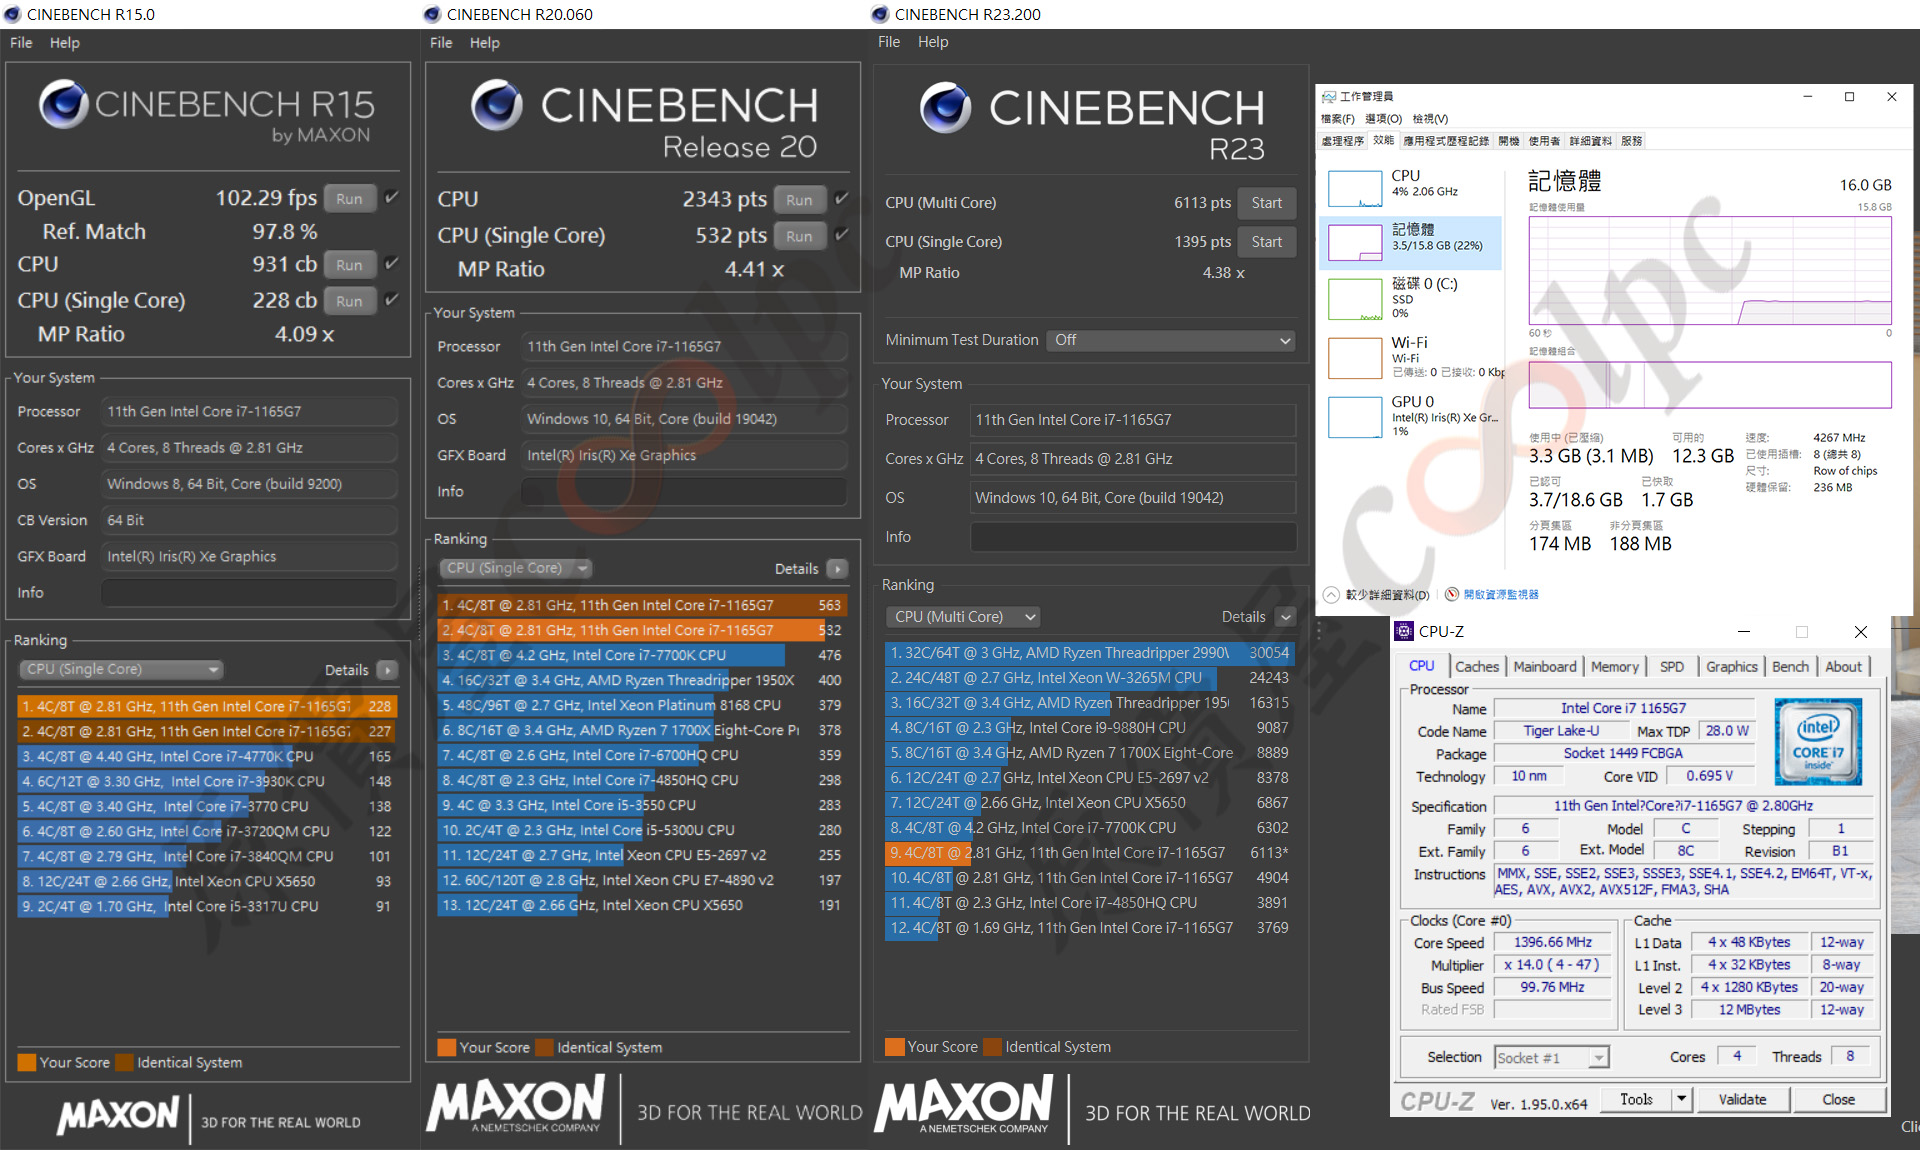The width and height of the screenshot is (1920, 1150).
Task: Open Details arrow in R20 Ranking
Action: pyautogui.click(x=838, y=569)
